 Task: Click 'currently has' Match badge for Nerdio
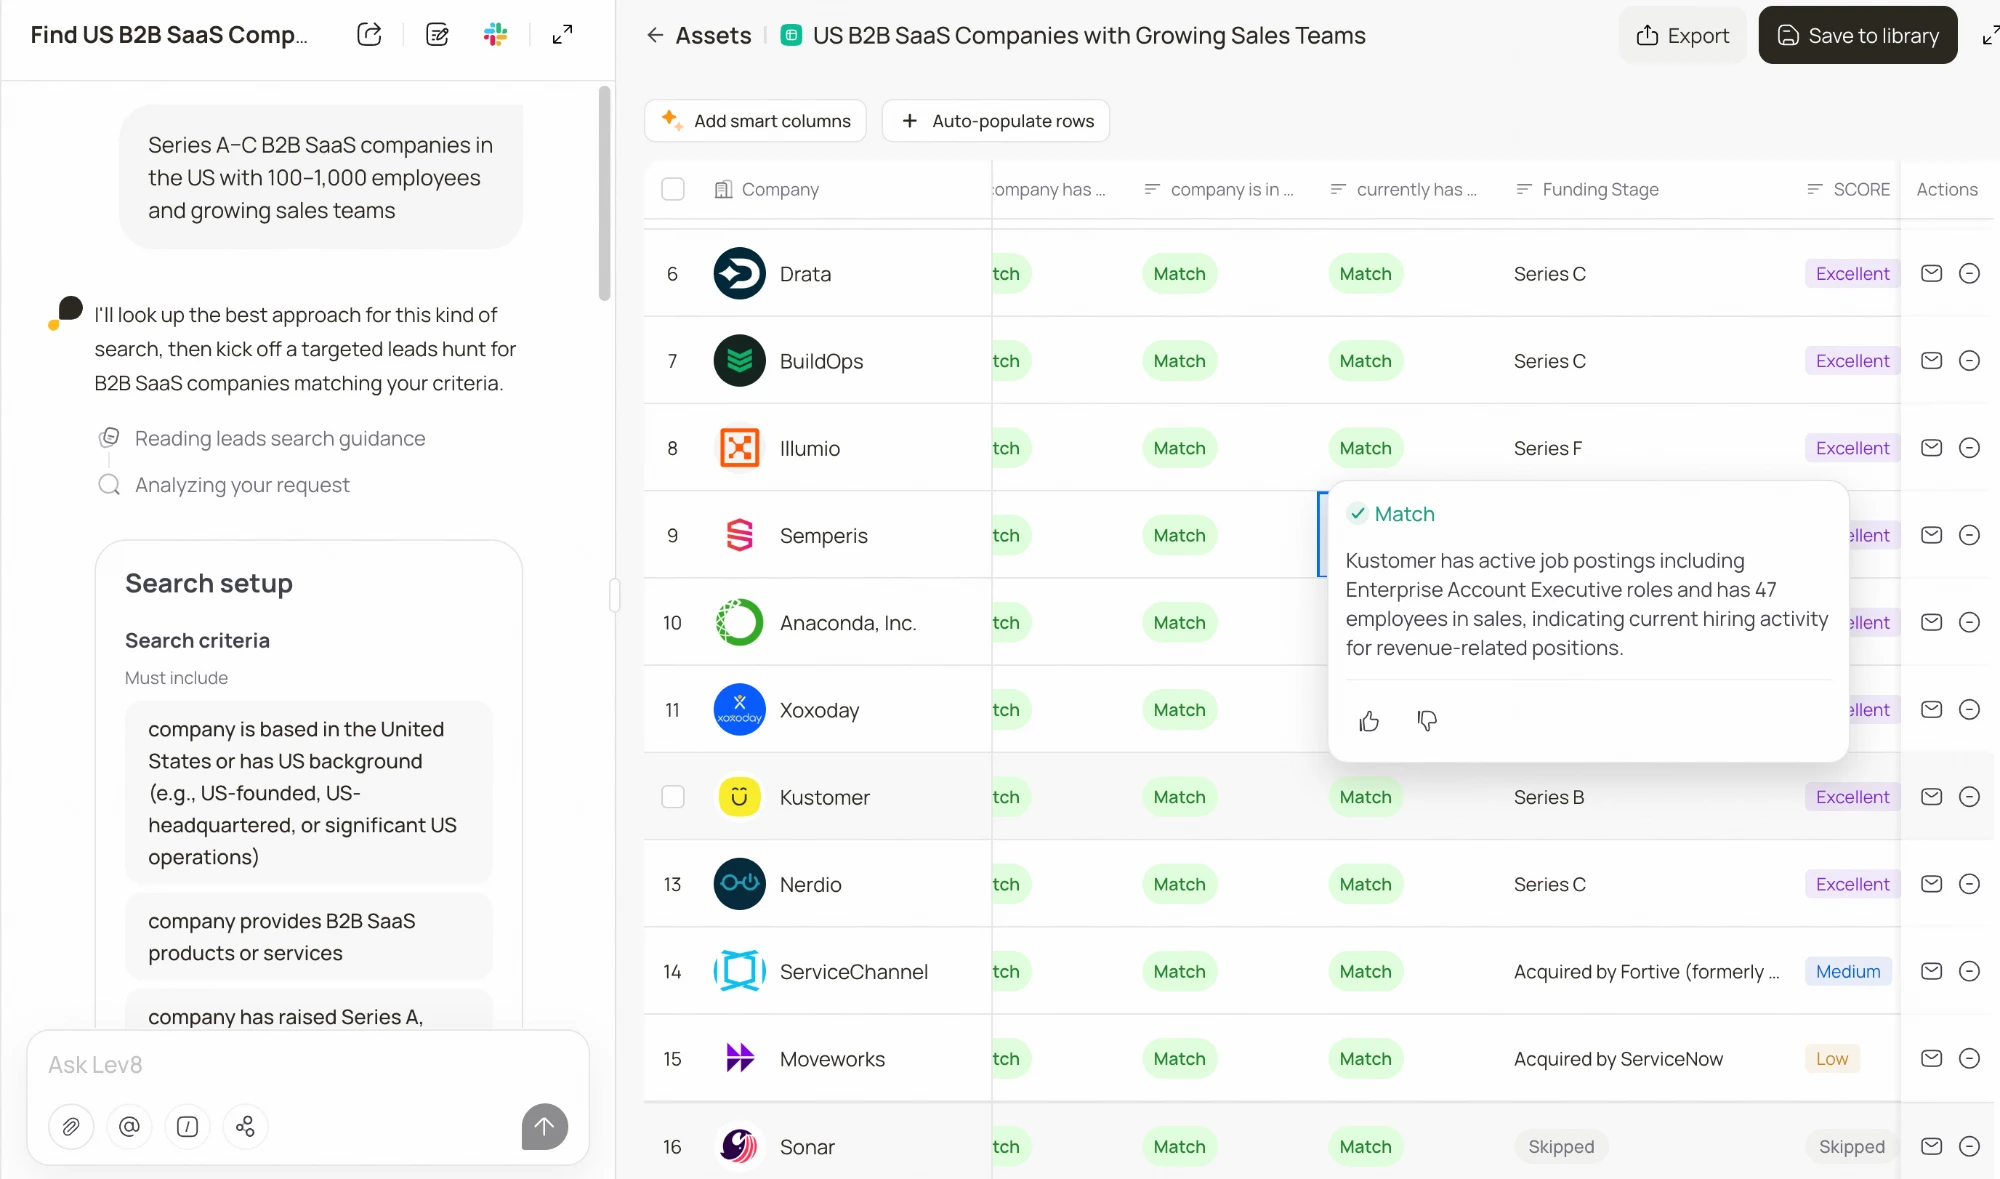(1365, 884)
